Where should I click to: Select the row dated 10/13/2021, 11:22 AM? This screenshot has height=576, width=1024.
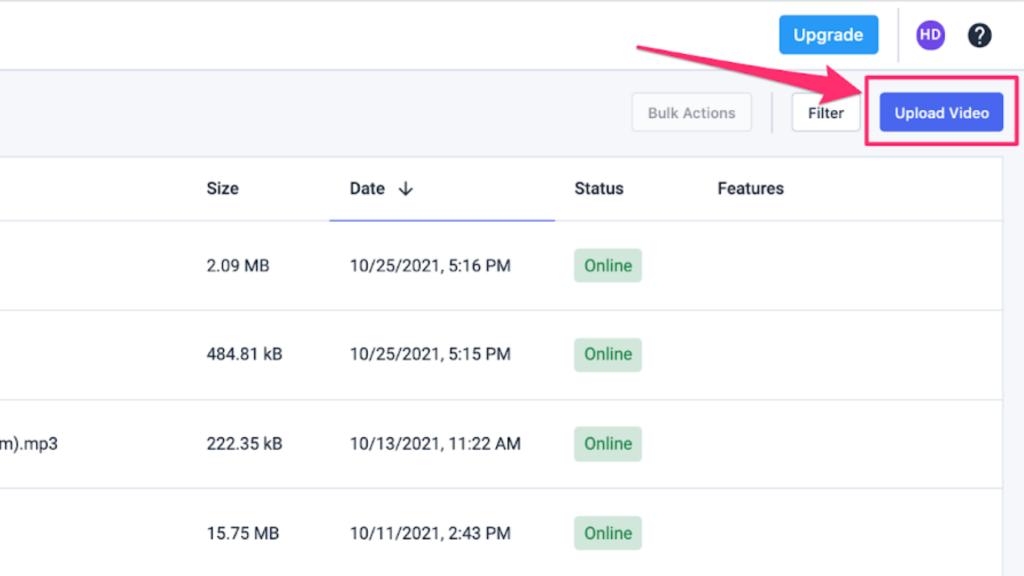click(501, 444)
